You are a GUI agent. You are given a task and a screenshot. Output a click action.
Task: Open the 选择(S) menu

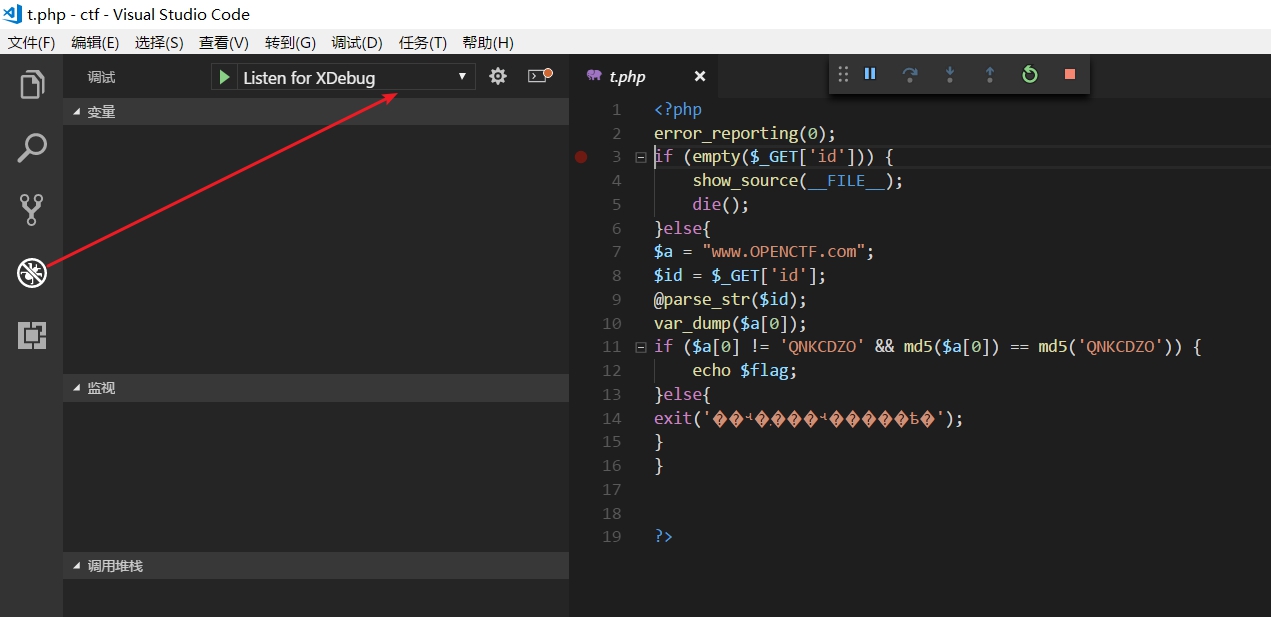point(159,43)
